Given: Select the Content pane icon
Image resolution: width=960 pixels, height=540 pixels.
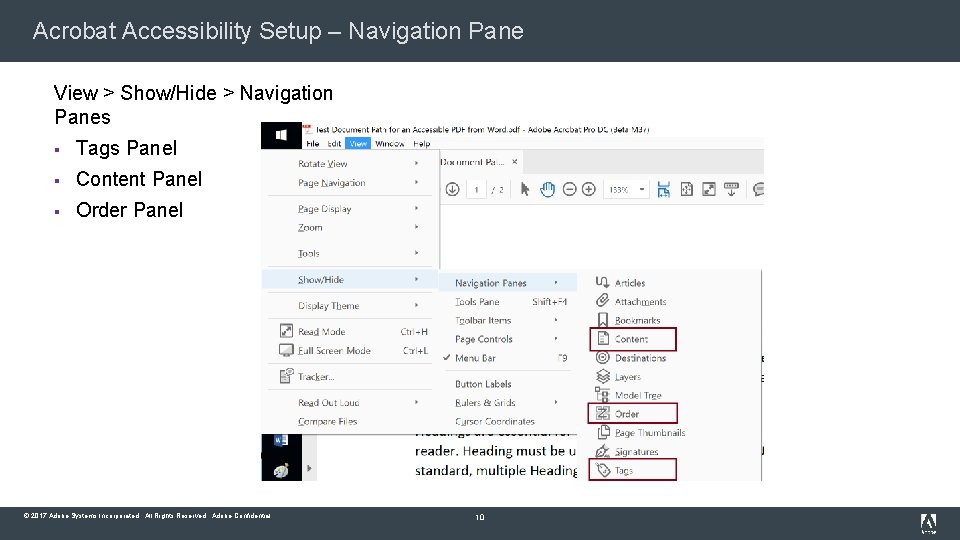Looking at the screenshot, I should point(603,339).
